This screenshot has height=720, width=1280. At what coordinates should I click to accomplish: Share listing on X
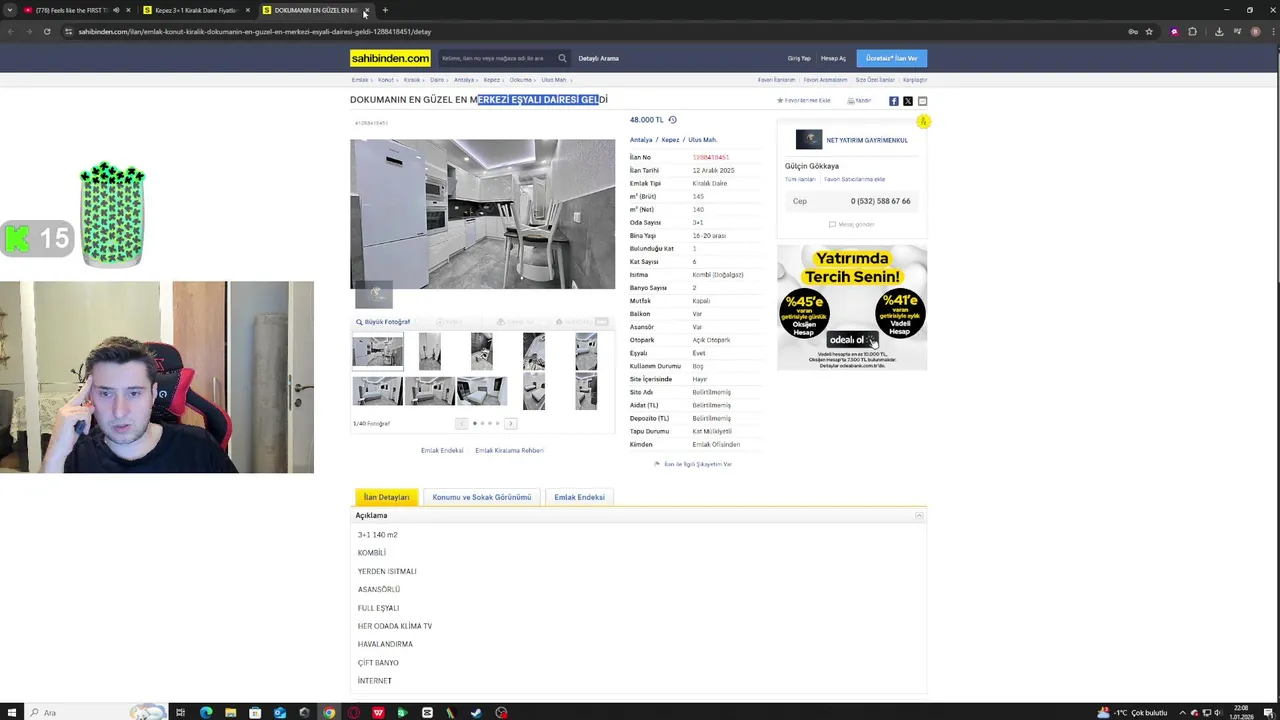click(x=908, y=101)
